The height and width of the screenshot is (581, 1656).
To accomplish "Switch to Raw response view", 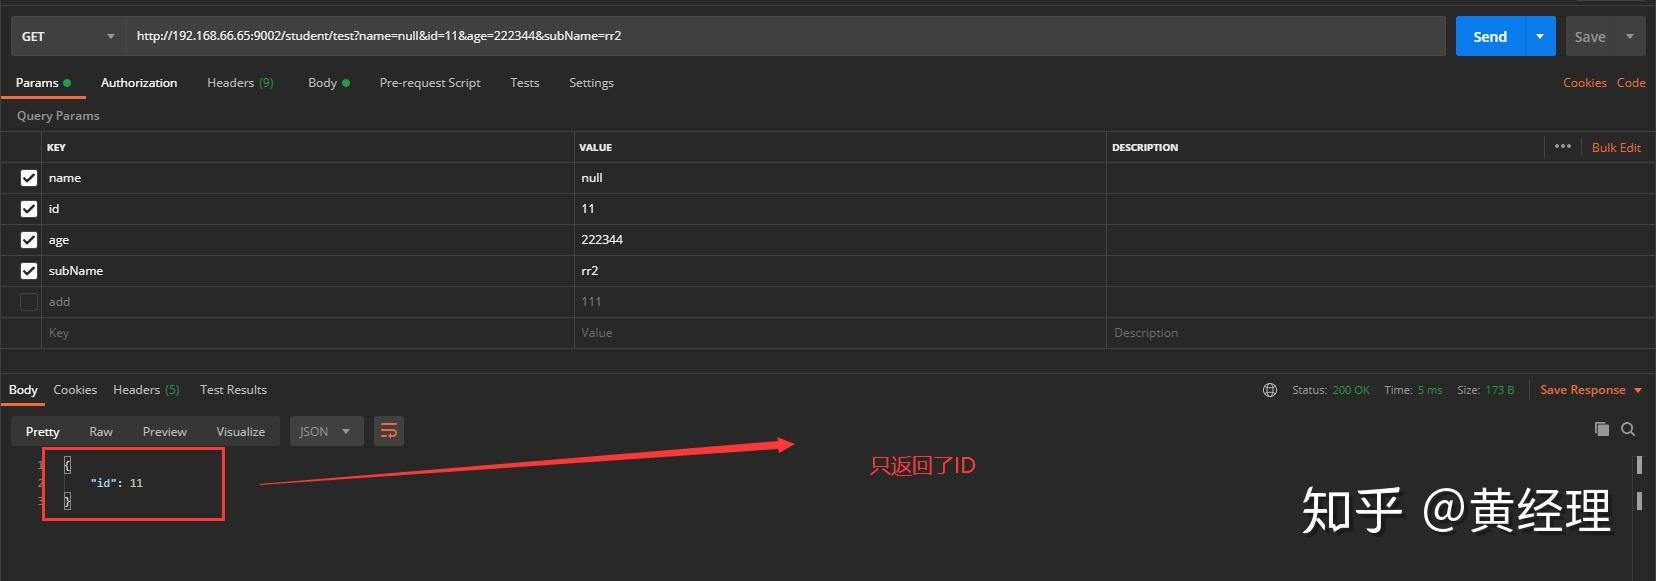I will 101,431.
